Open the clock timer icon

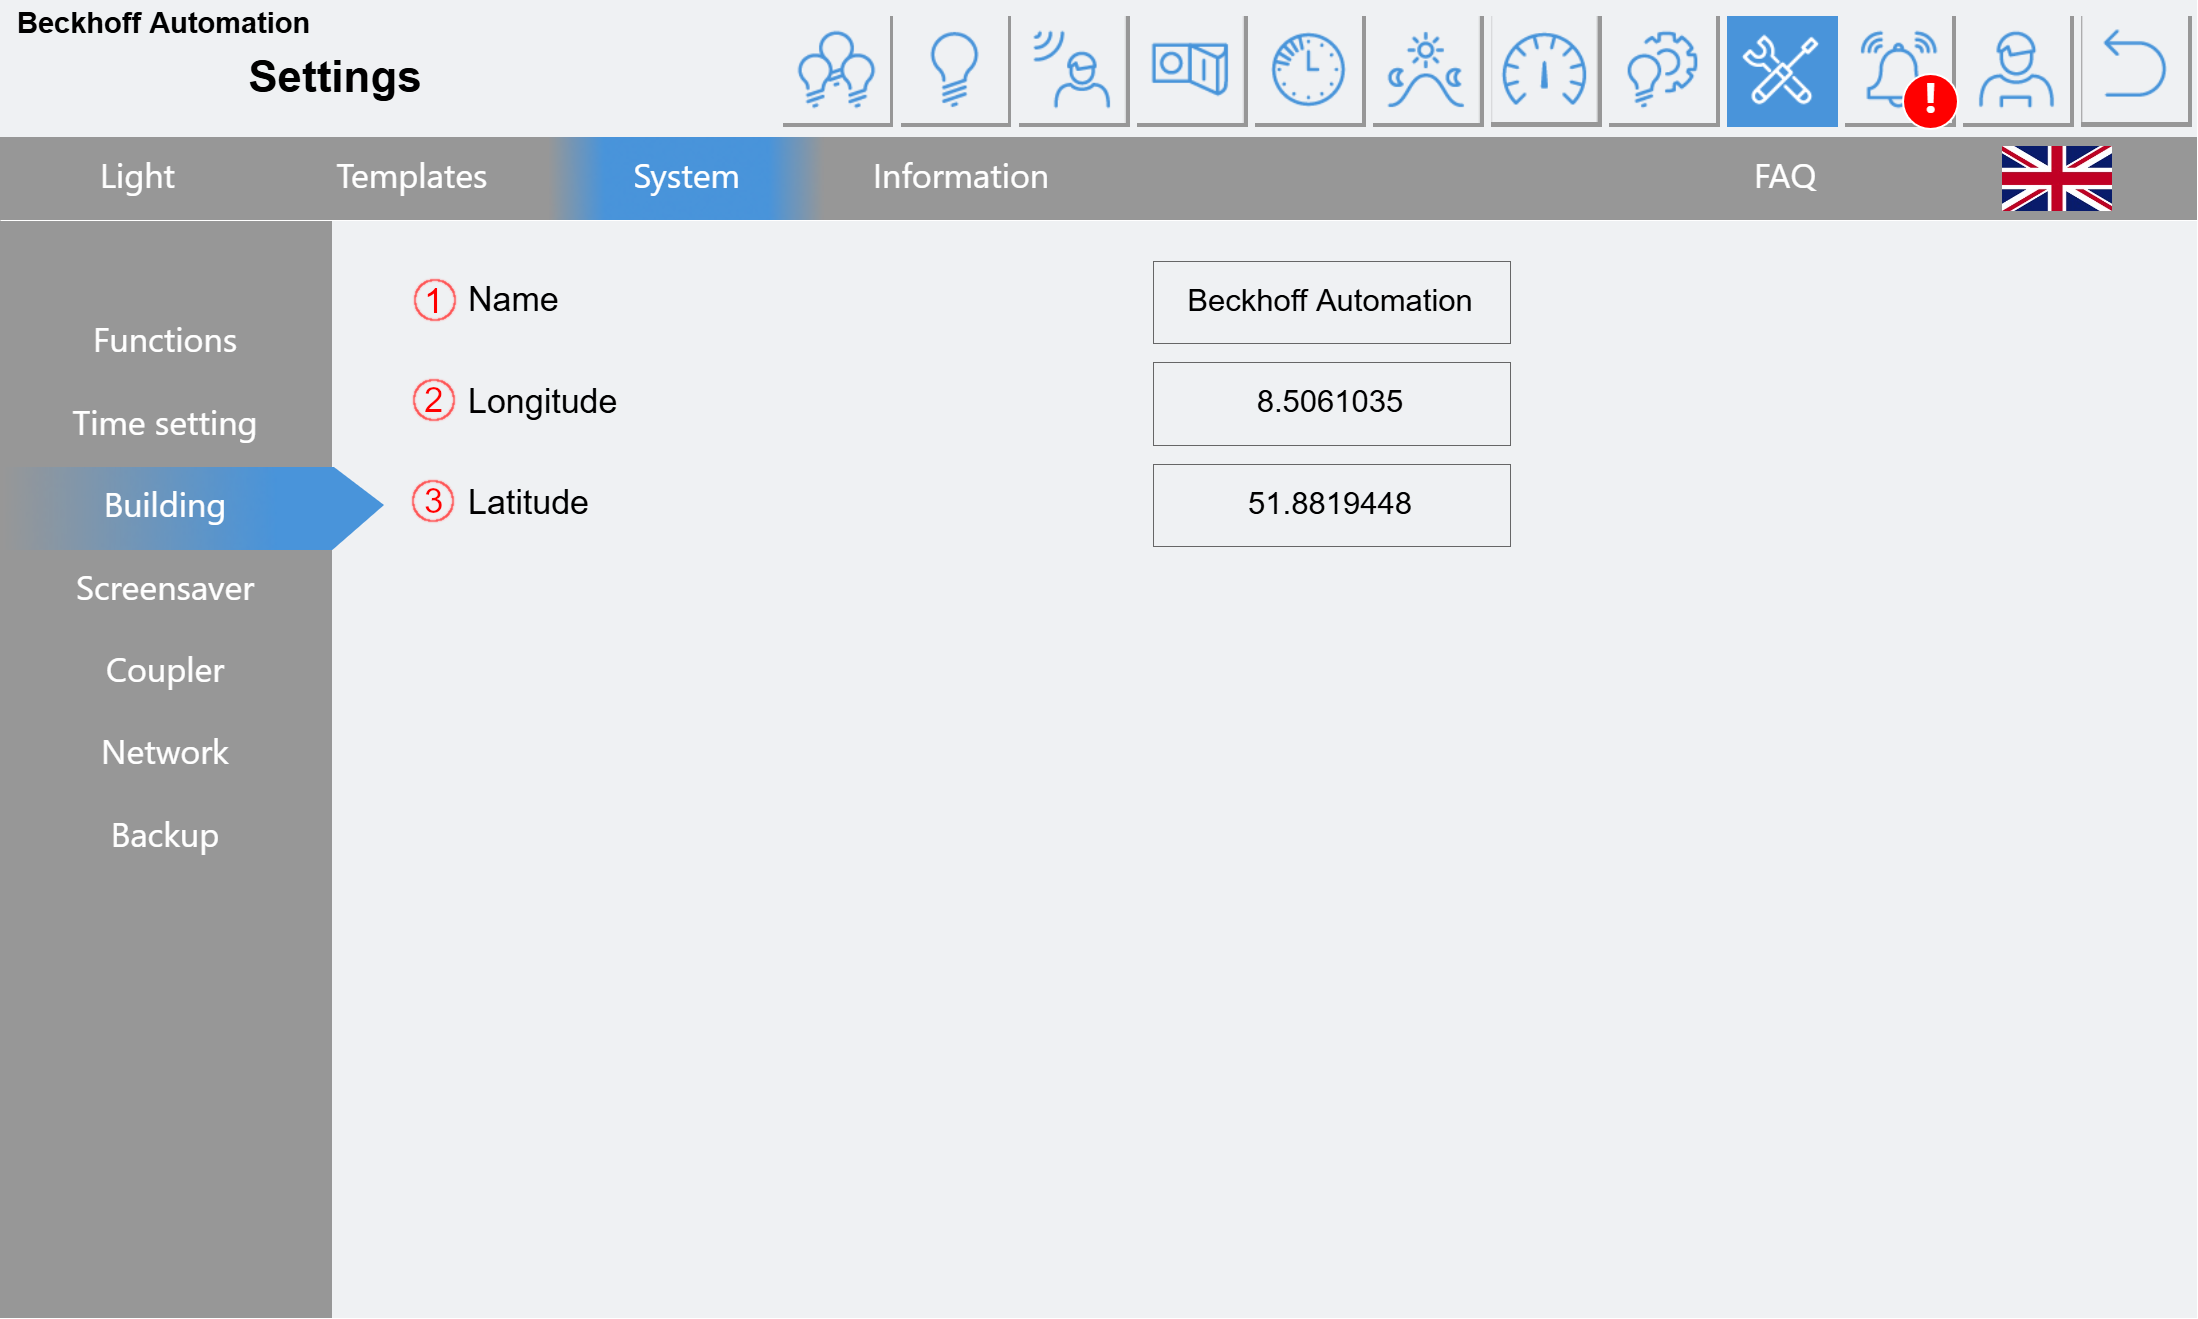tap(1309, 71)
